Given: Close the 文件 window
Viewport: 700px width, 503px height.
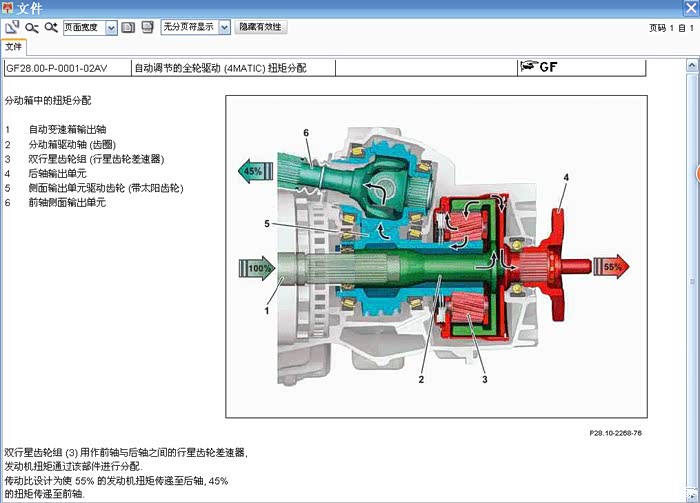Looking at the screenshot, I should (691, 8).
